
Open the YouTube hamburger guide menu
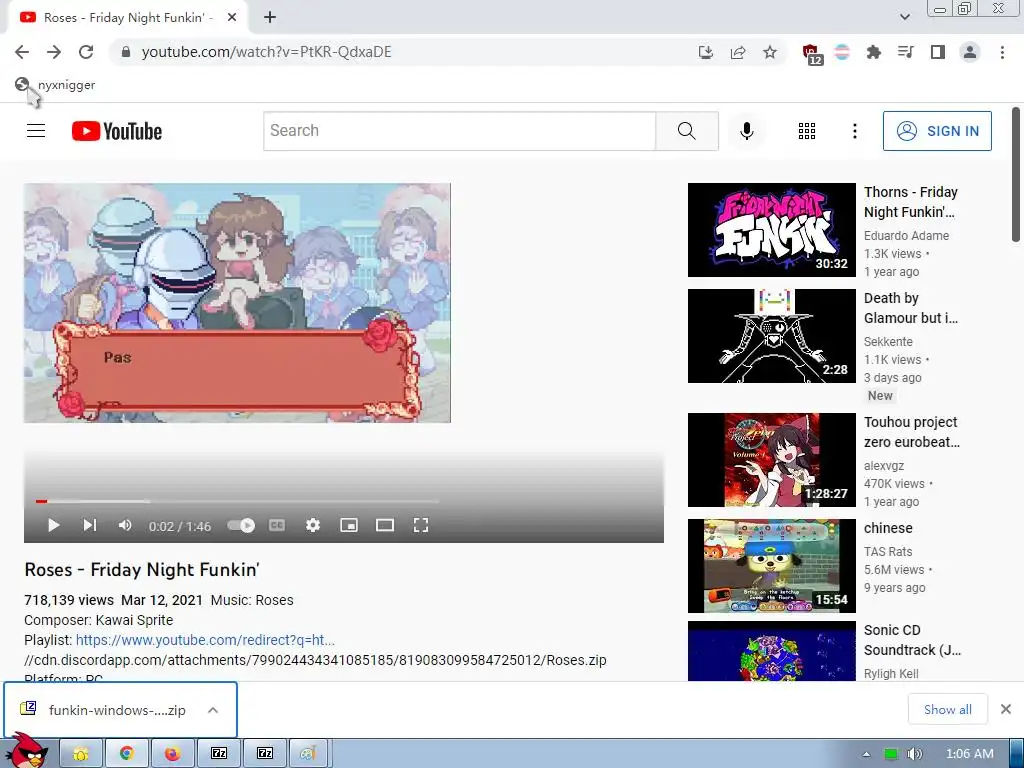(x=36, y=131)
